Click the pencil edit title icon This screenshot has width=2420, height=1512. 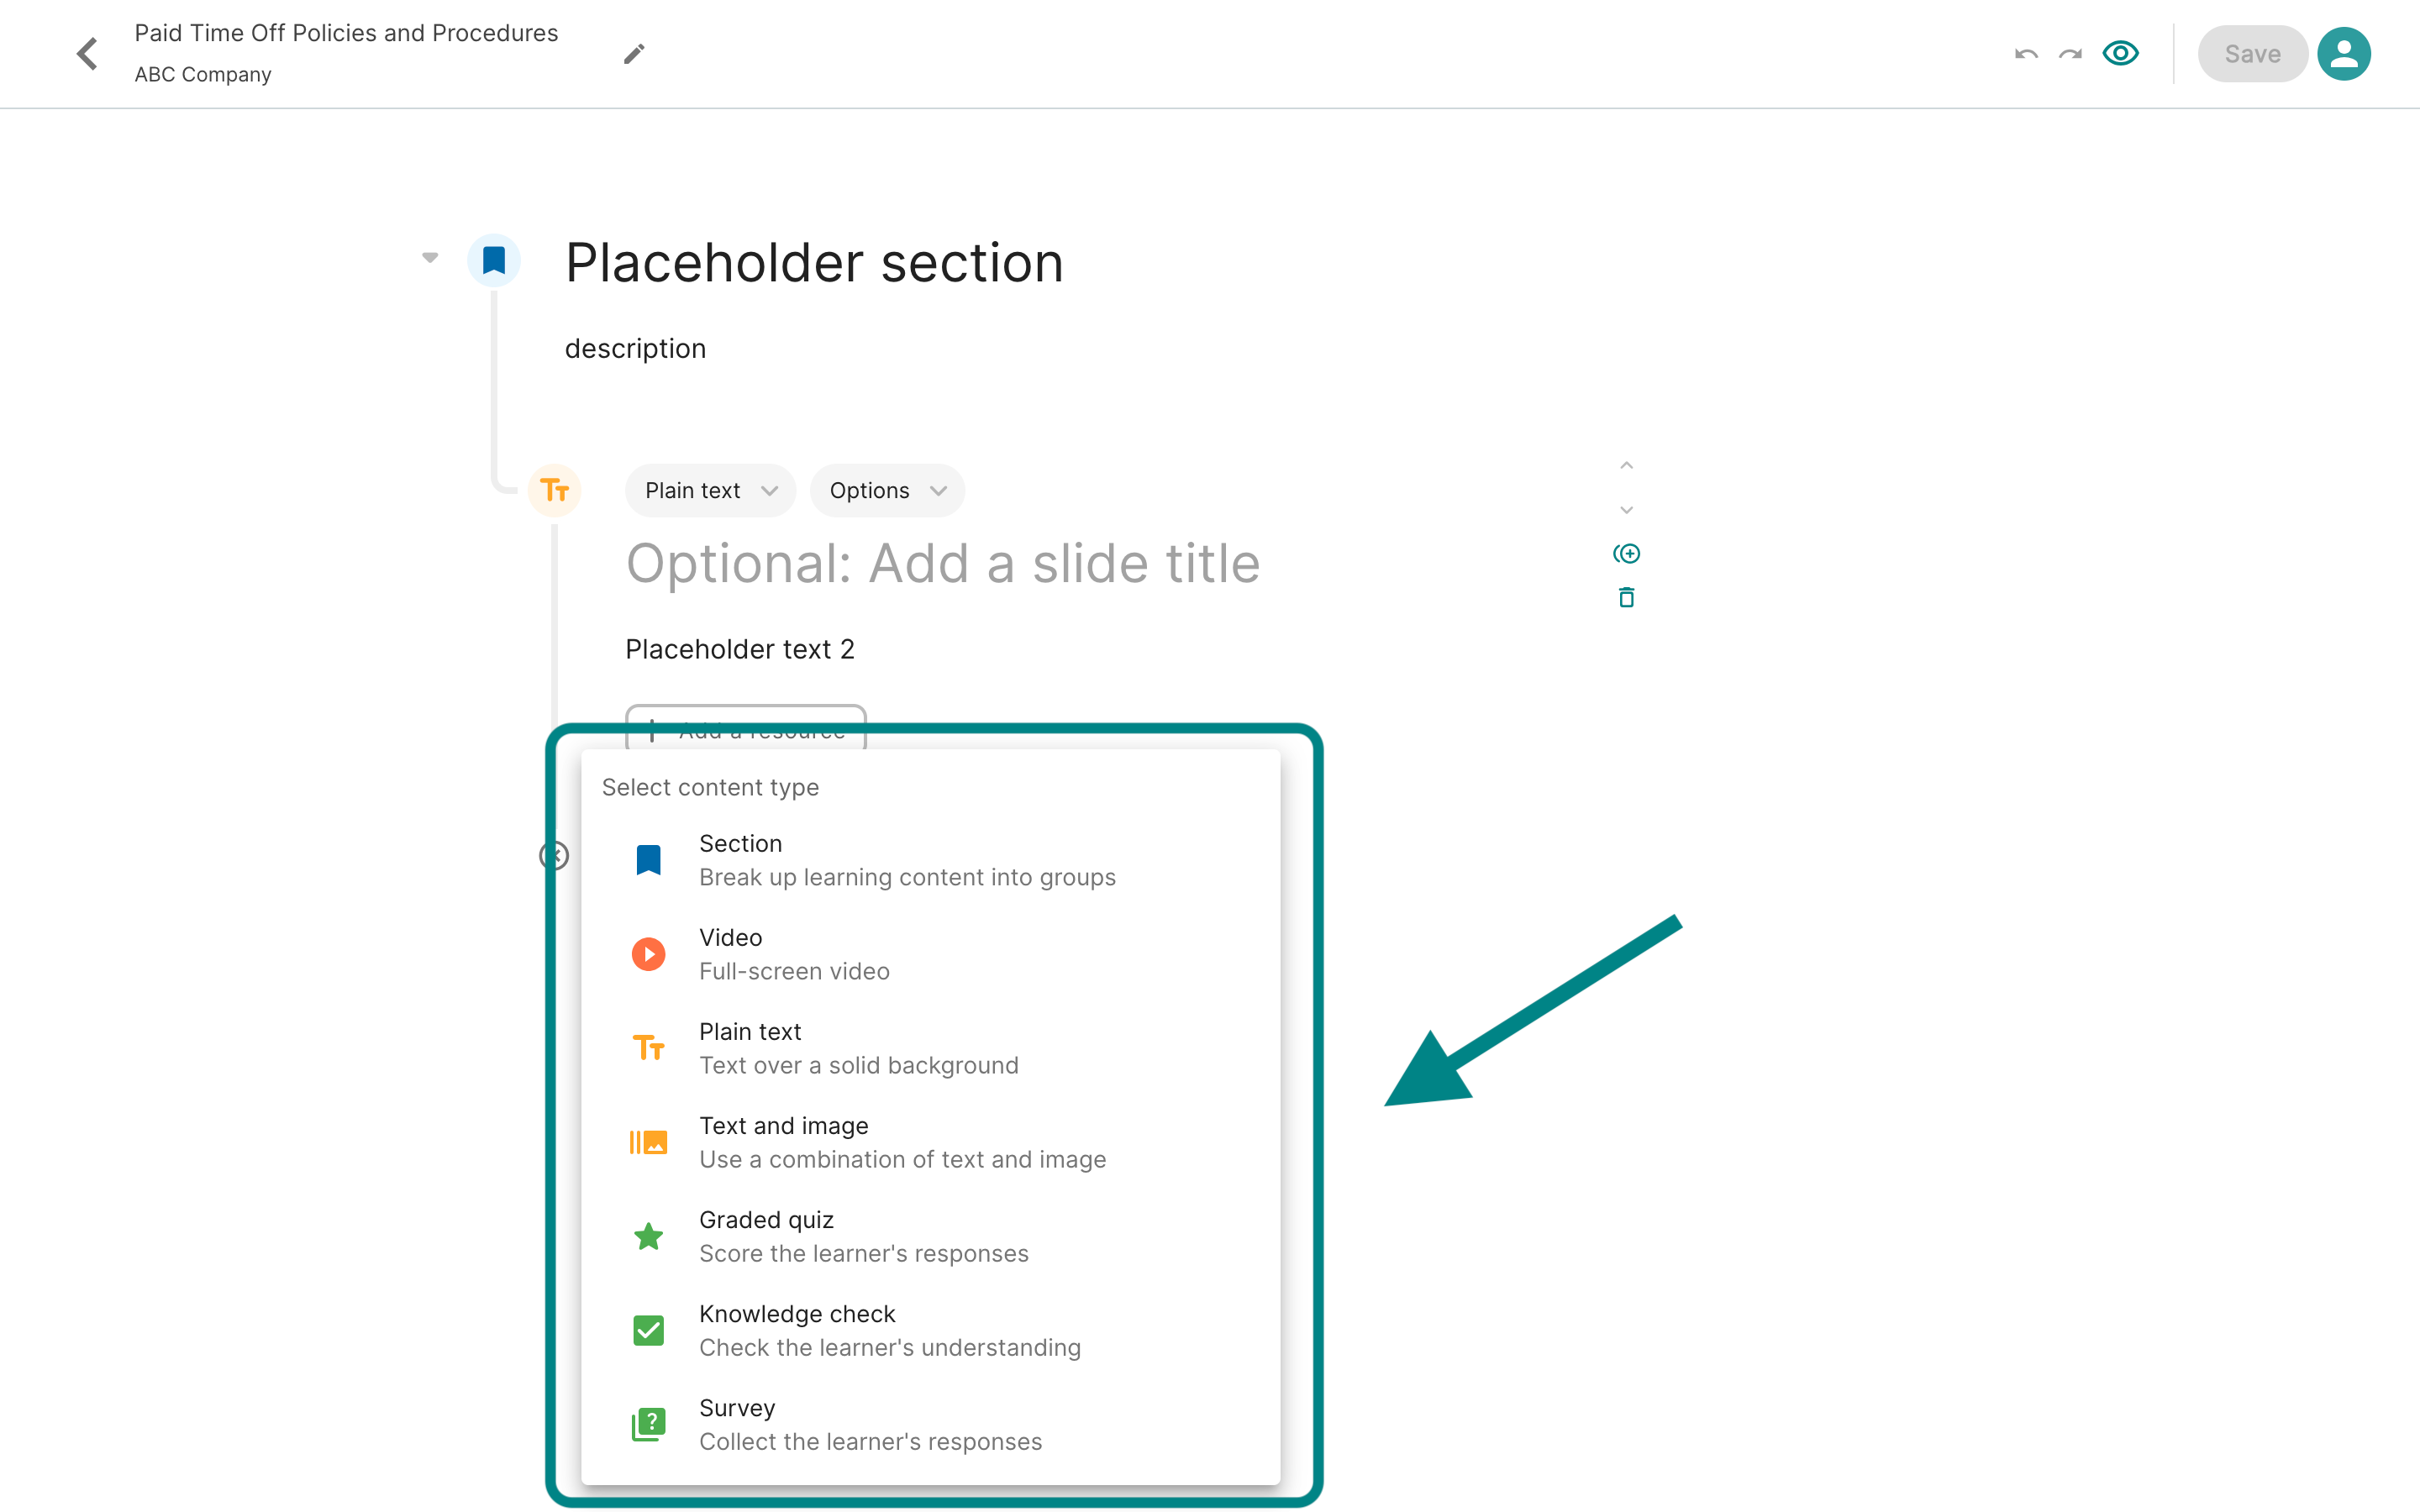coord(634,54)
